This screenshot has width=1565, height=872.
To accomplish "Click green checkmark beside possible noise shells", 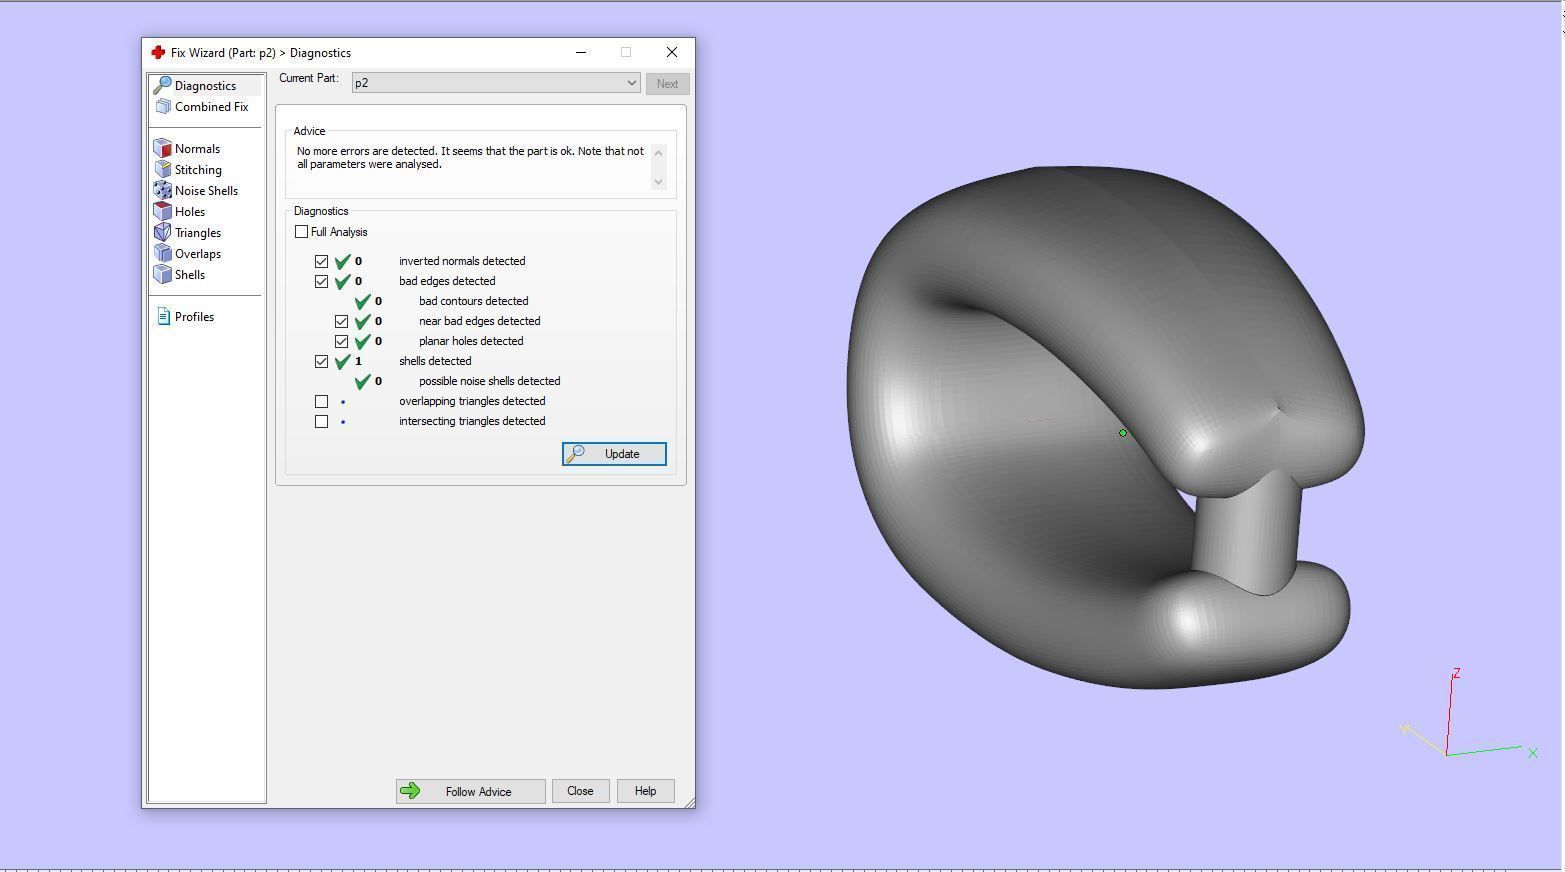I will 362,382.
